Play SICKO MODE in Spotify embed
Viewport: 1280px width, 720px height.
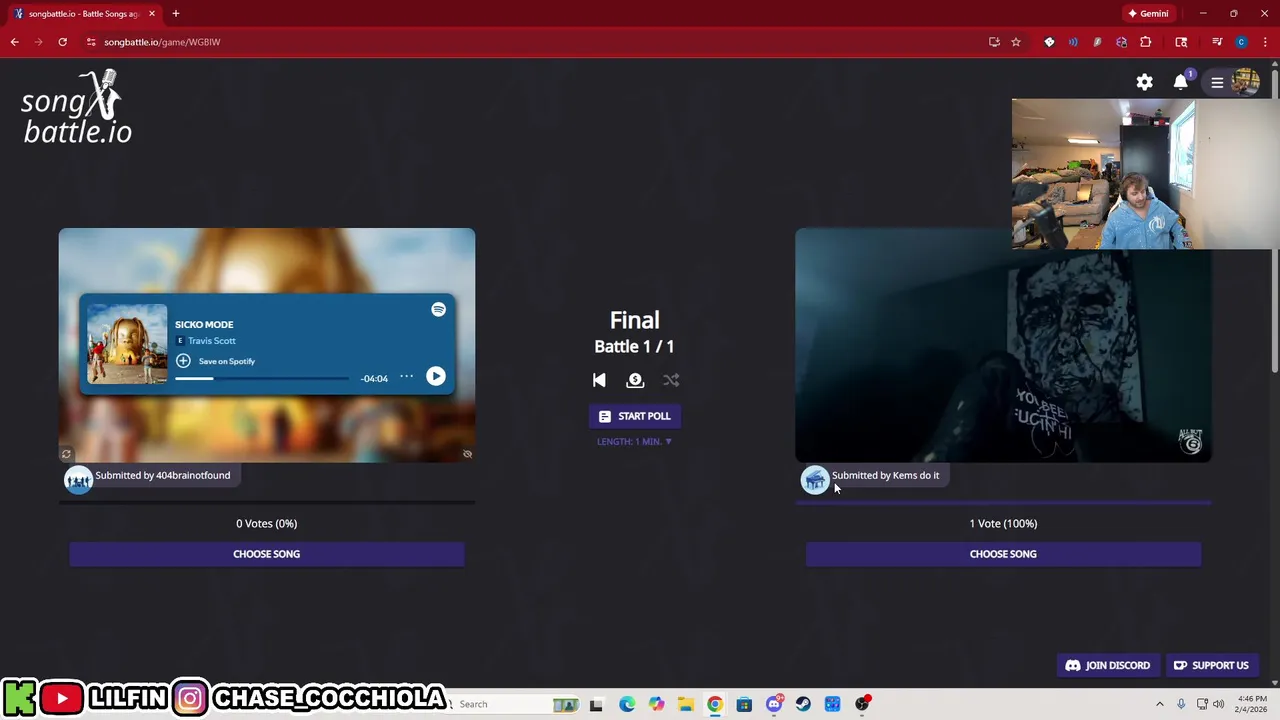(x=435, y=376)
